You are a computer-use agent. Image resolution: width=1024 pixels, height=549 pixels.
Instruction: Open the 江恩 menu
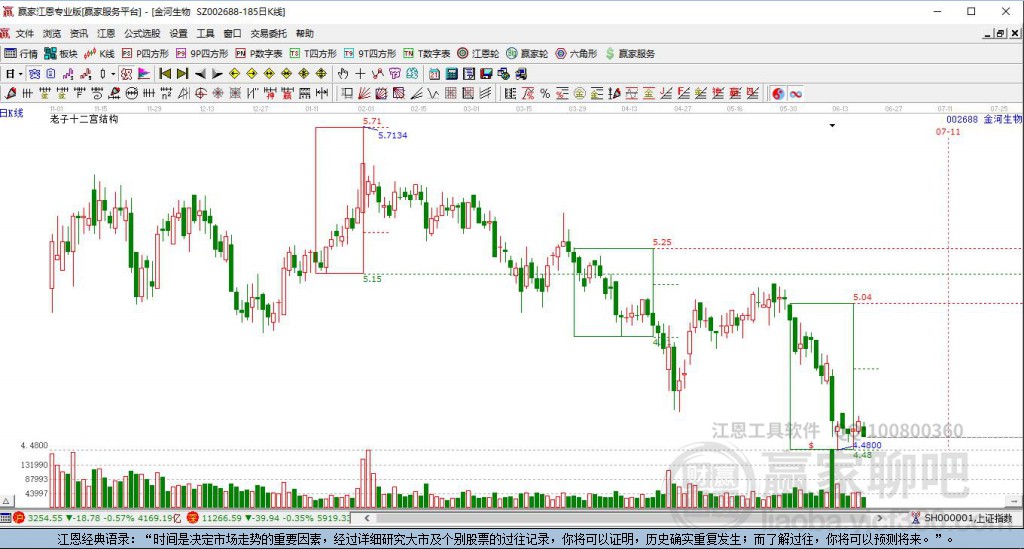pos(106,33)
